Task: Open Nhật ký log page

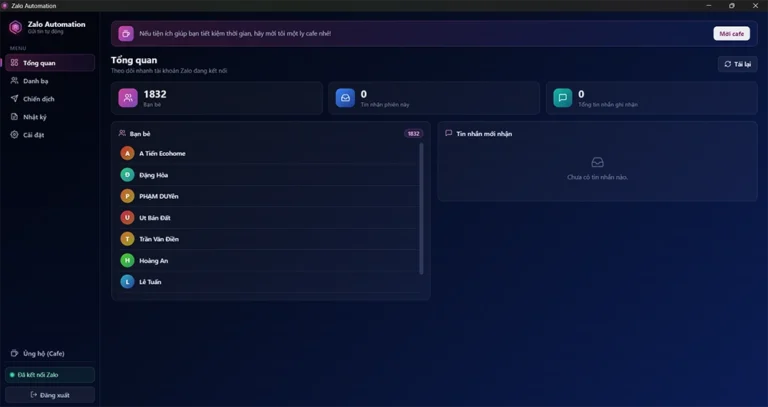Action: tap(50, 117)
